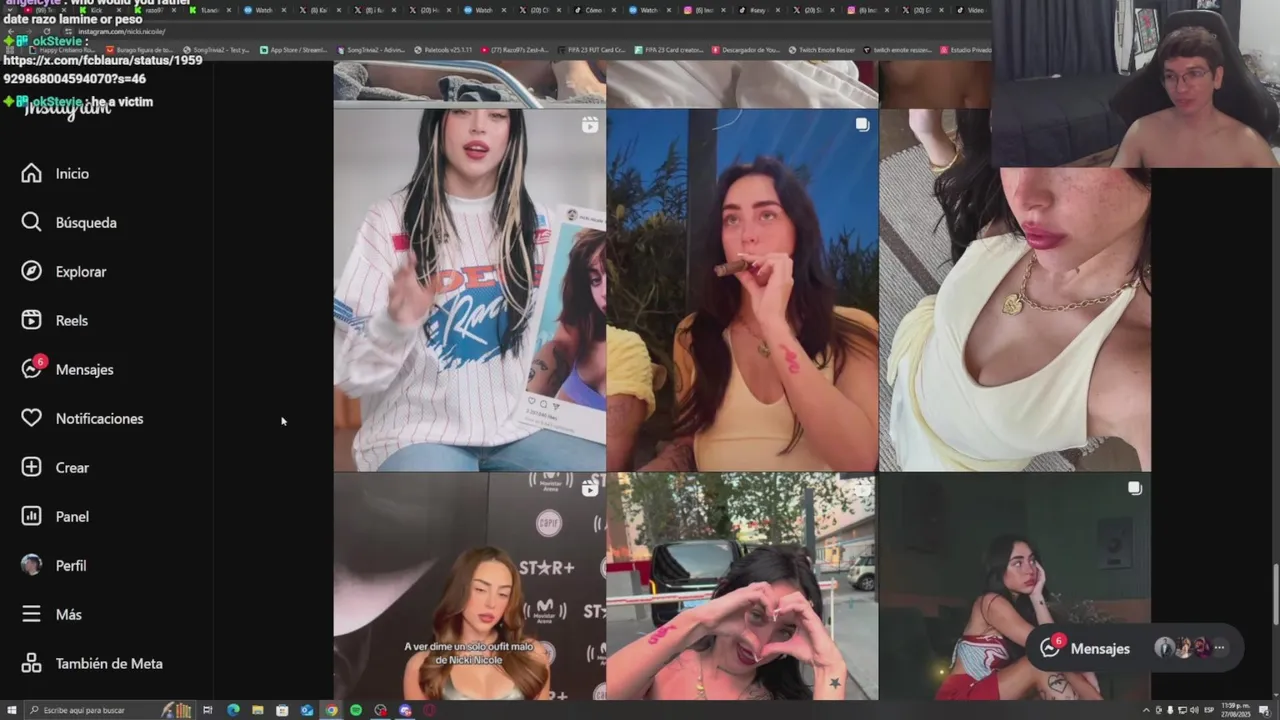Click messenger icon in floating Mensajes pill
Image resolution: width=1280 pixels, height=720 pixels.
pyautogui.click(x=1050, y=648)
